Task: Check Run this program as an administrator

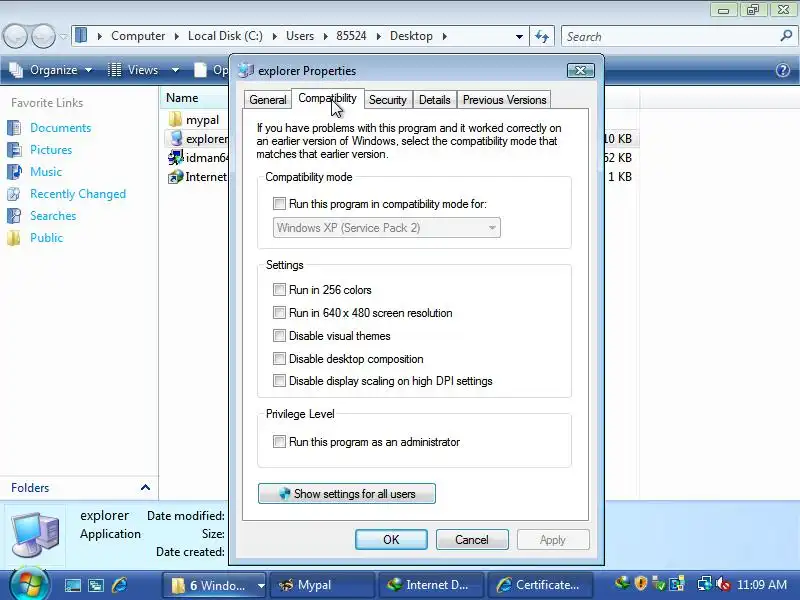Action: 279,442
